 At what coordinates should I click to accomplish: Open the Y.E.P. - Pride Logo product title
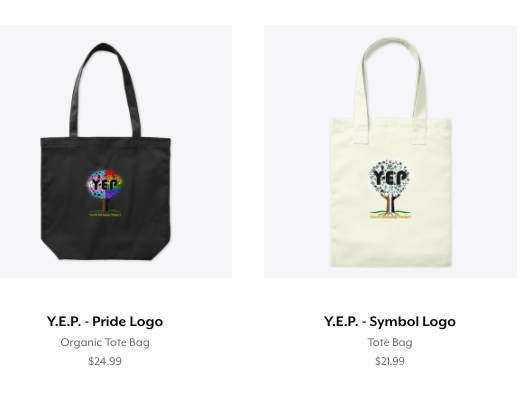tap(105, 321)
